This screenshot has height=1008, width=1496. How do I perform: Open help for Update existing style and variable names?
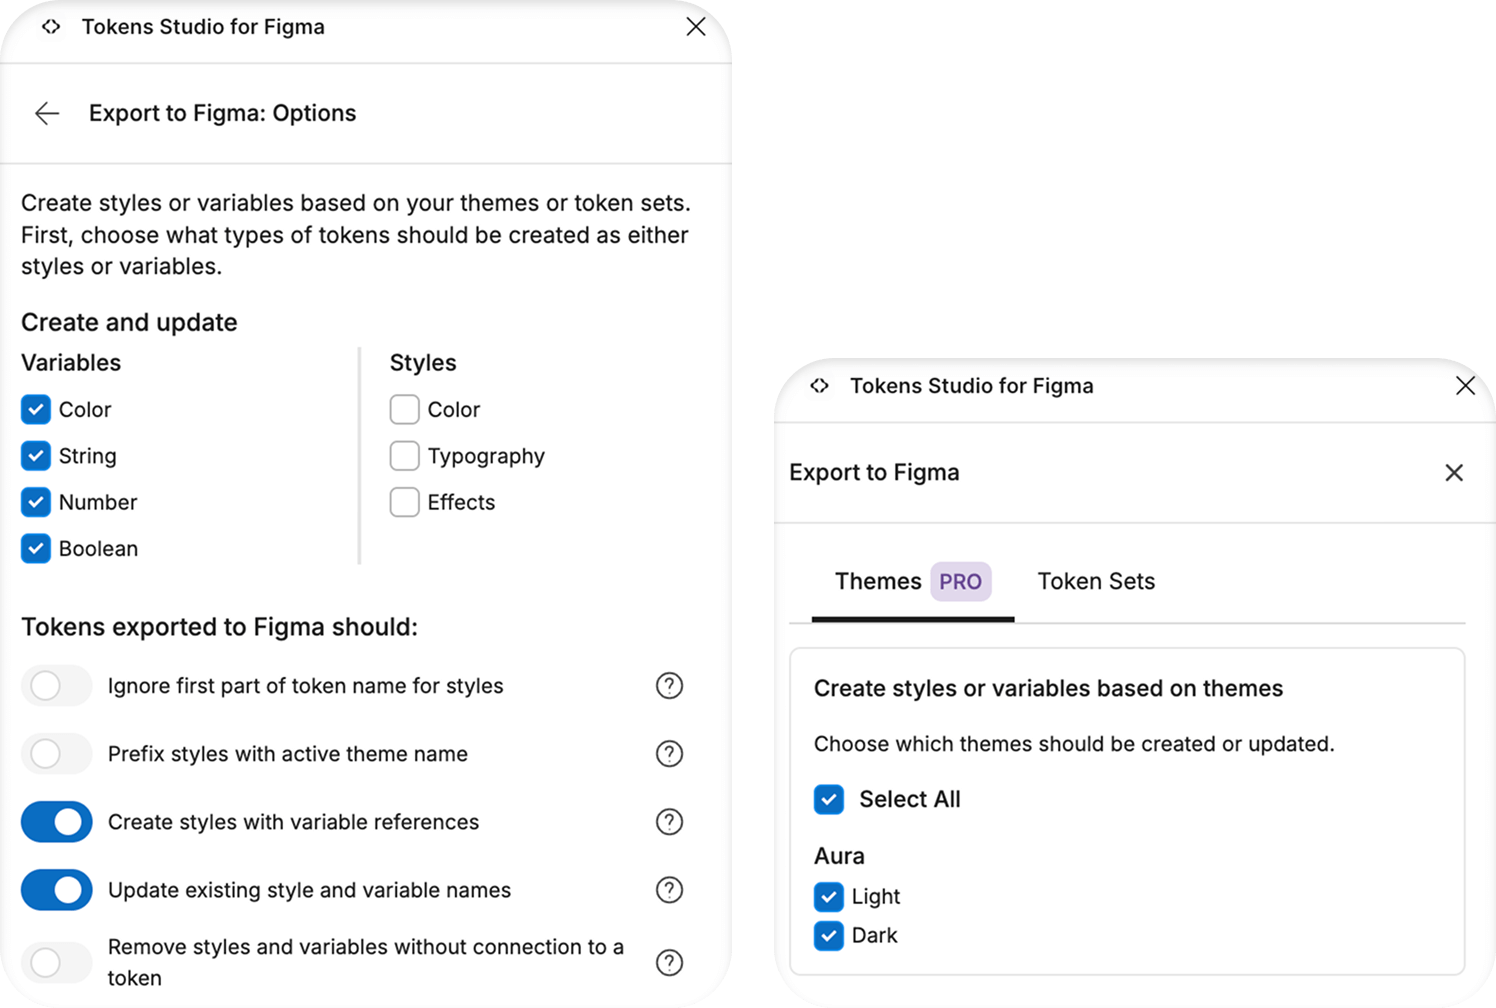point(669,890)
